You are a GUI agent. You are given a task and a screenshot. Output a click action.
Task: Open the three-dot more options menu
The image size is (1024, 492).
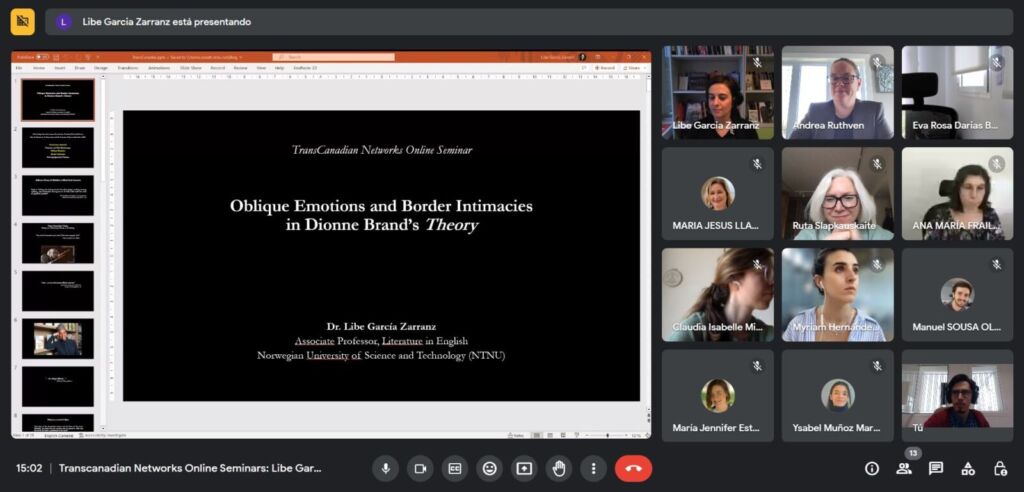pos(594,468)
